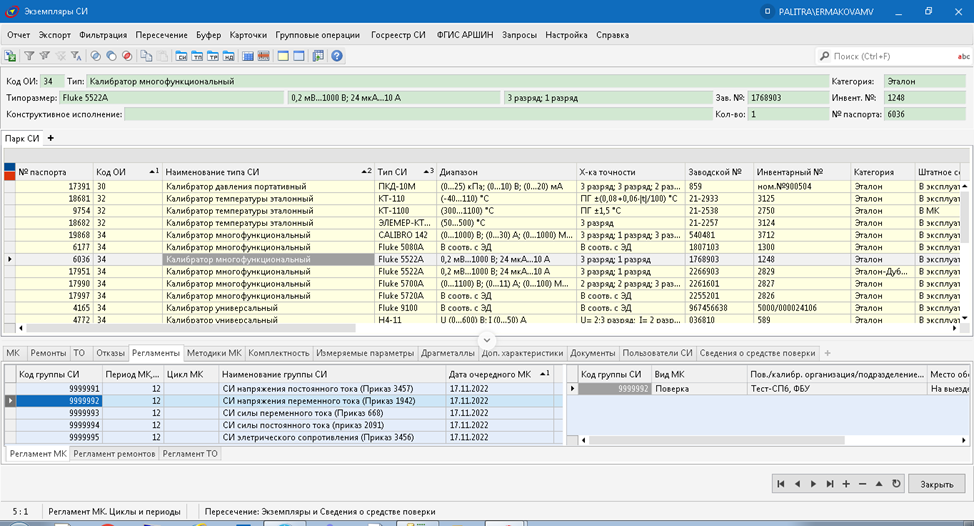
Task: Open the Измеряемые параметры tab
Action: (x=365, y=353)
